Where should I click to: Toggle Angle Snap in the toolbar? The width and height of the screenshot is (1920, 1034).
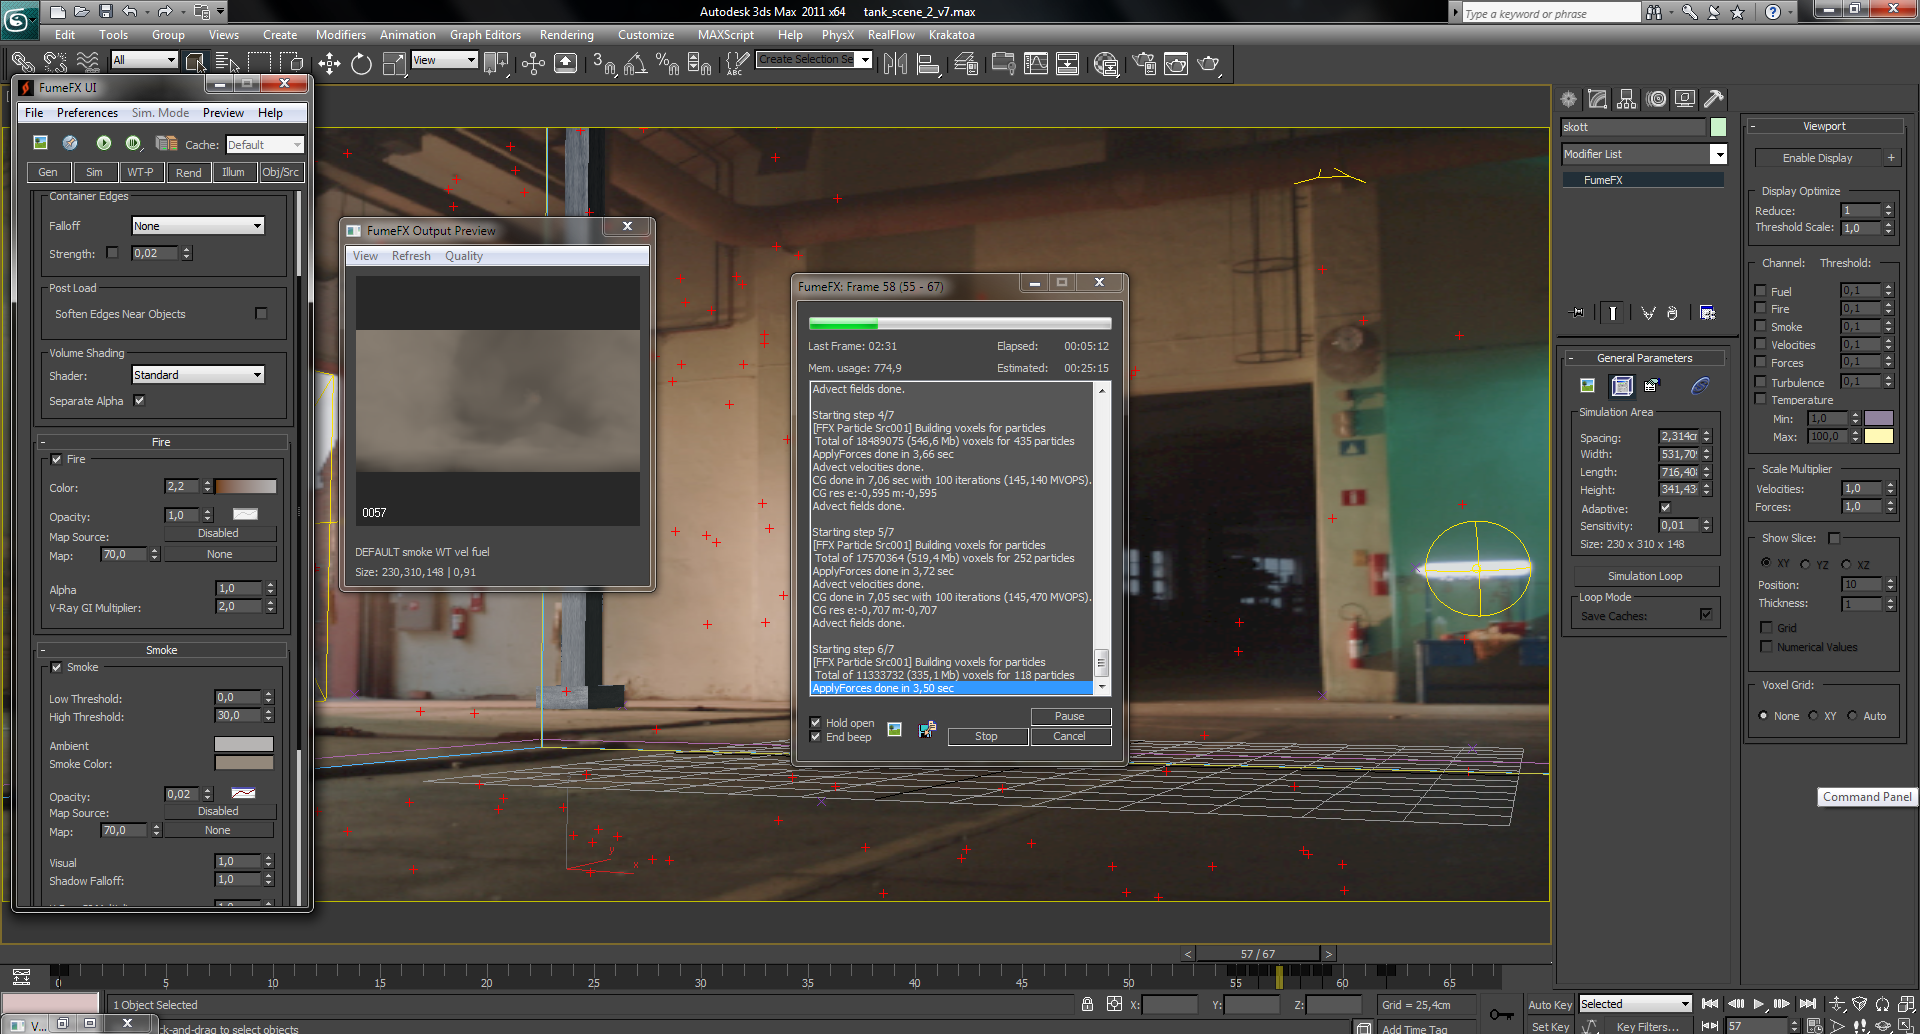(x=635, y=64)
